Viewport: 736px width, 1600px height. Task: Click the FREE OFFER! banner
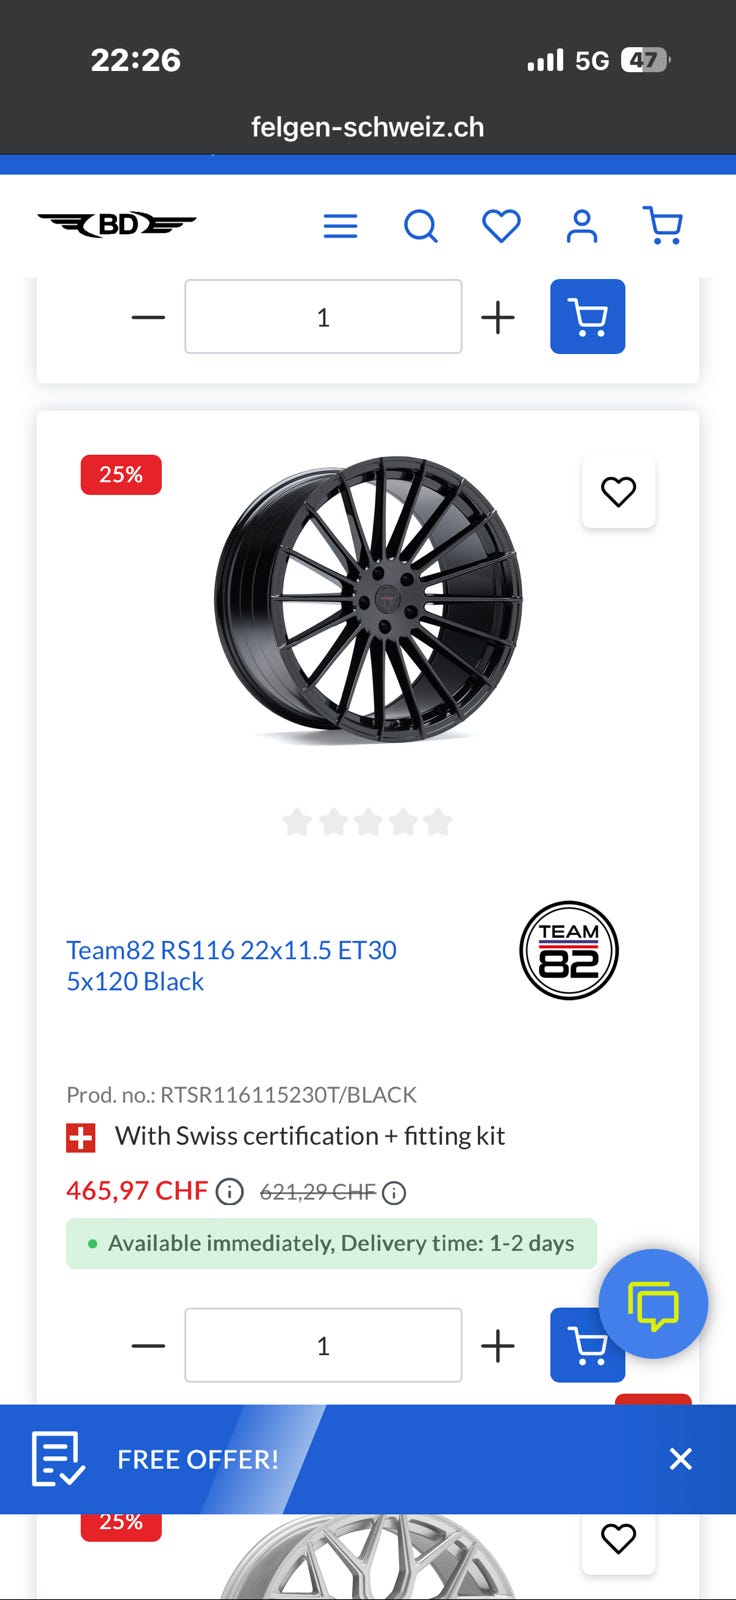[x=198, y=1459]
